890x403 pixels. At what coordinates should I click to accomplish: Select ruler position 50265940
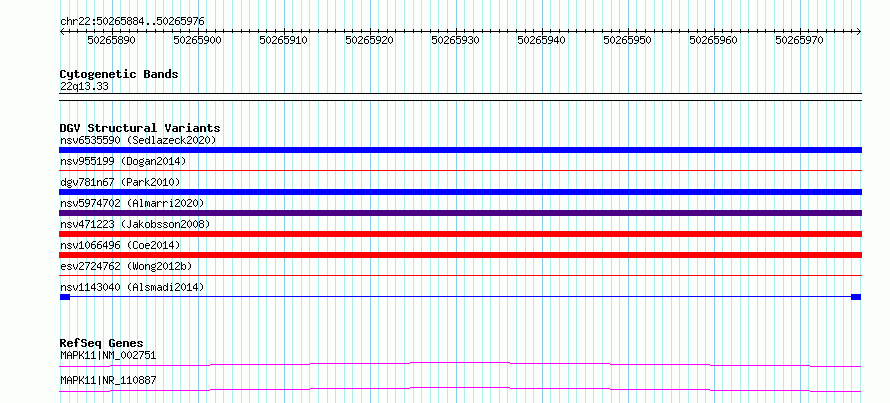543,41
